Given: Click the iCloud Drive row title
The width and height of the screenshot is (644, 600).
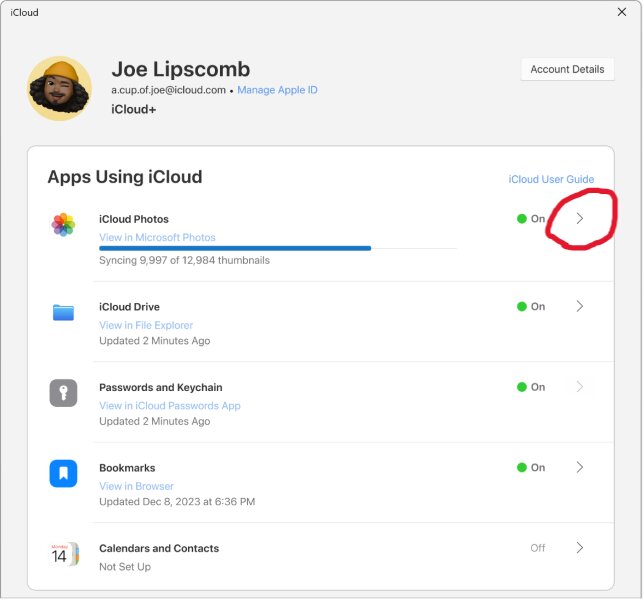Looking at the screenshot, I should (129, 307).
